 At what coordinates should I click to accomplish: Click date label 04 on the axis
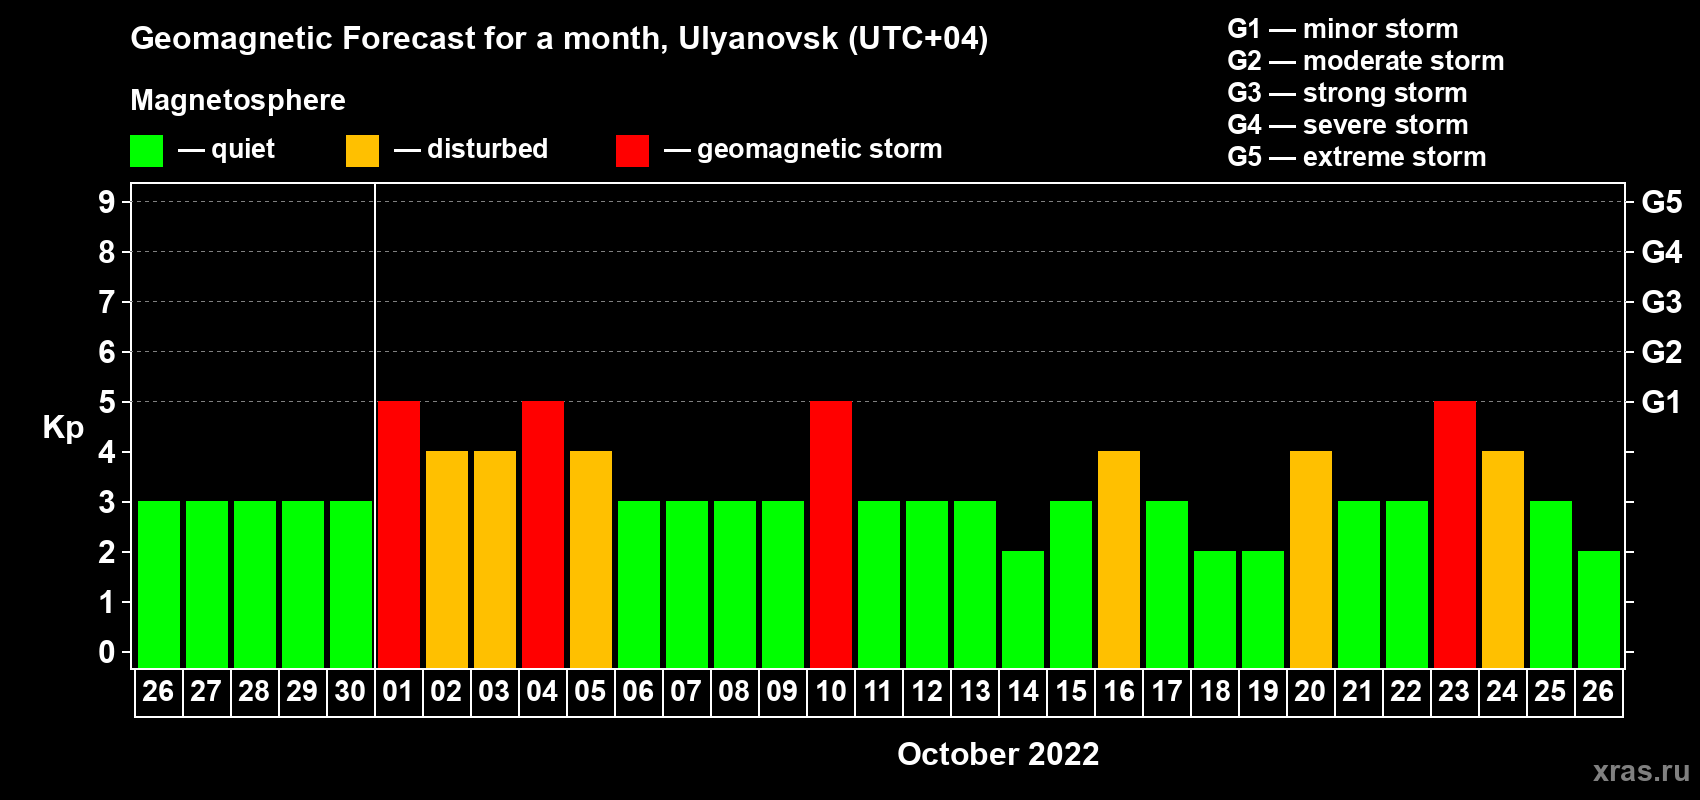click(x=542, y=692)
